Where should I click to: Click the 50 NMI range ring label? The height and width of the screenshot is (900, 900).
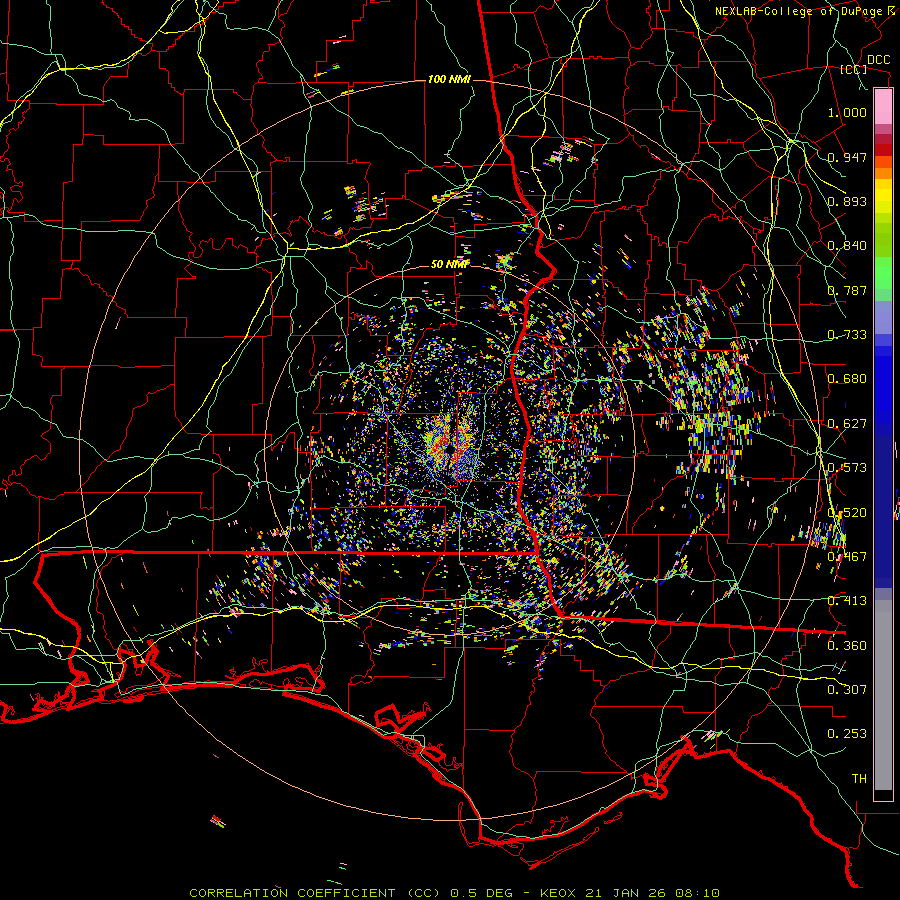(x=451, y=265)
